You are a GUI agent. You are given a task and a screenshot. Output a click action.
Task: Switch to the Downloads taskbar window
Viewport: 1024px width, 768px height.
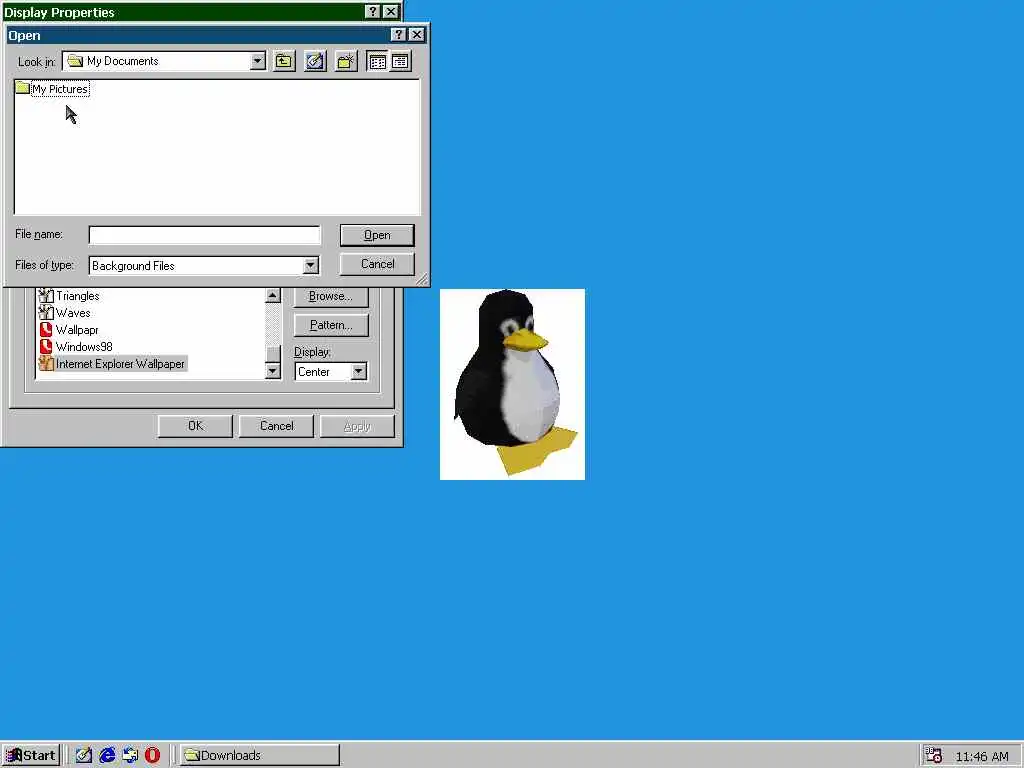[260, 756]
